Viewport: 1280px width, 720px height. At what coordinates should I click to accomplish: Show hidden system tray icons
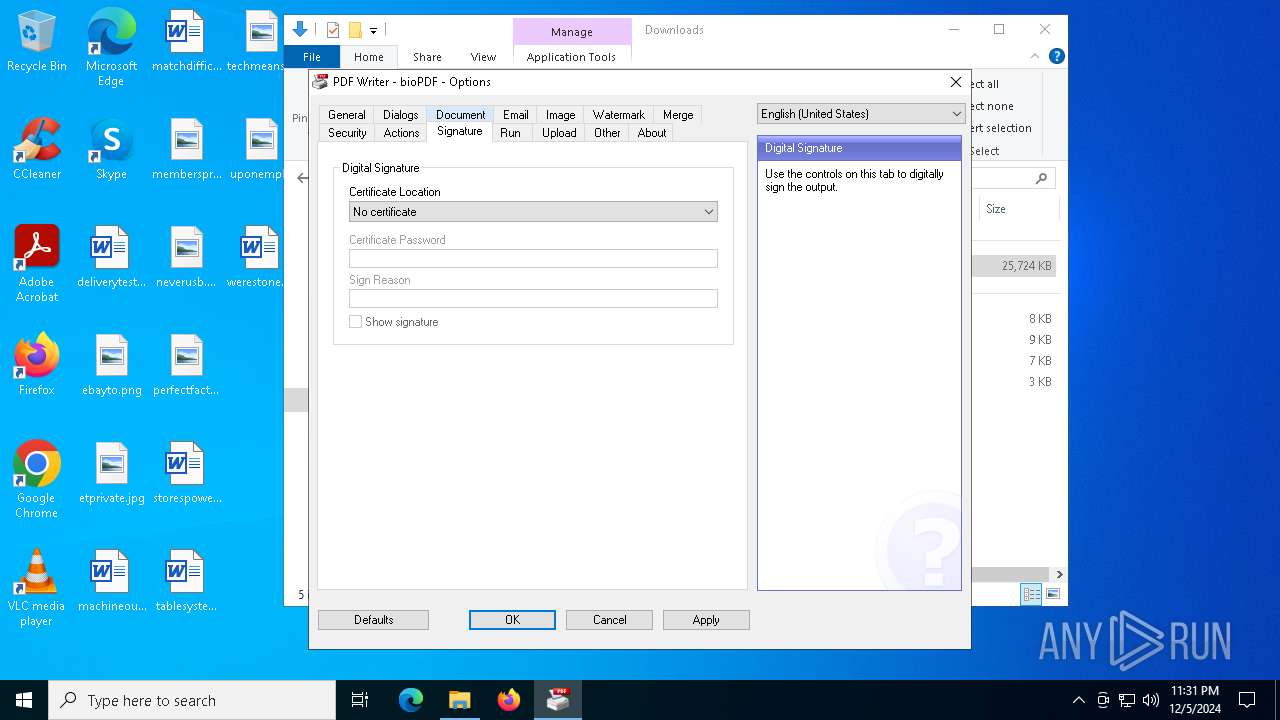click(x=1078, y=700)
